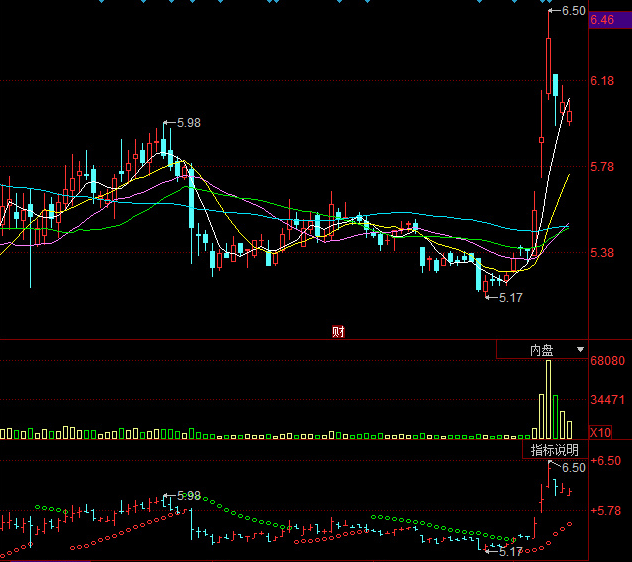Select the tallest yellow volume bar
Screen dimensions: 632x562
tap(548, 400)
